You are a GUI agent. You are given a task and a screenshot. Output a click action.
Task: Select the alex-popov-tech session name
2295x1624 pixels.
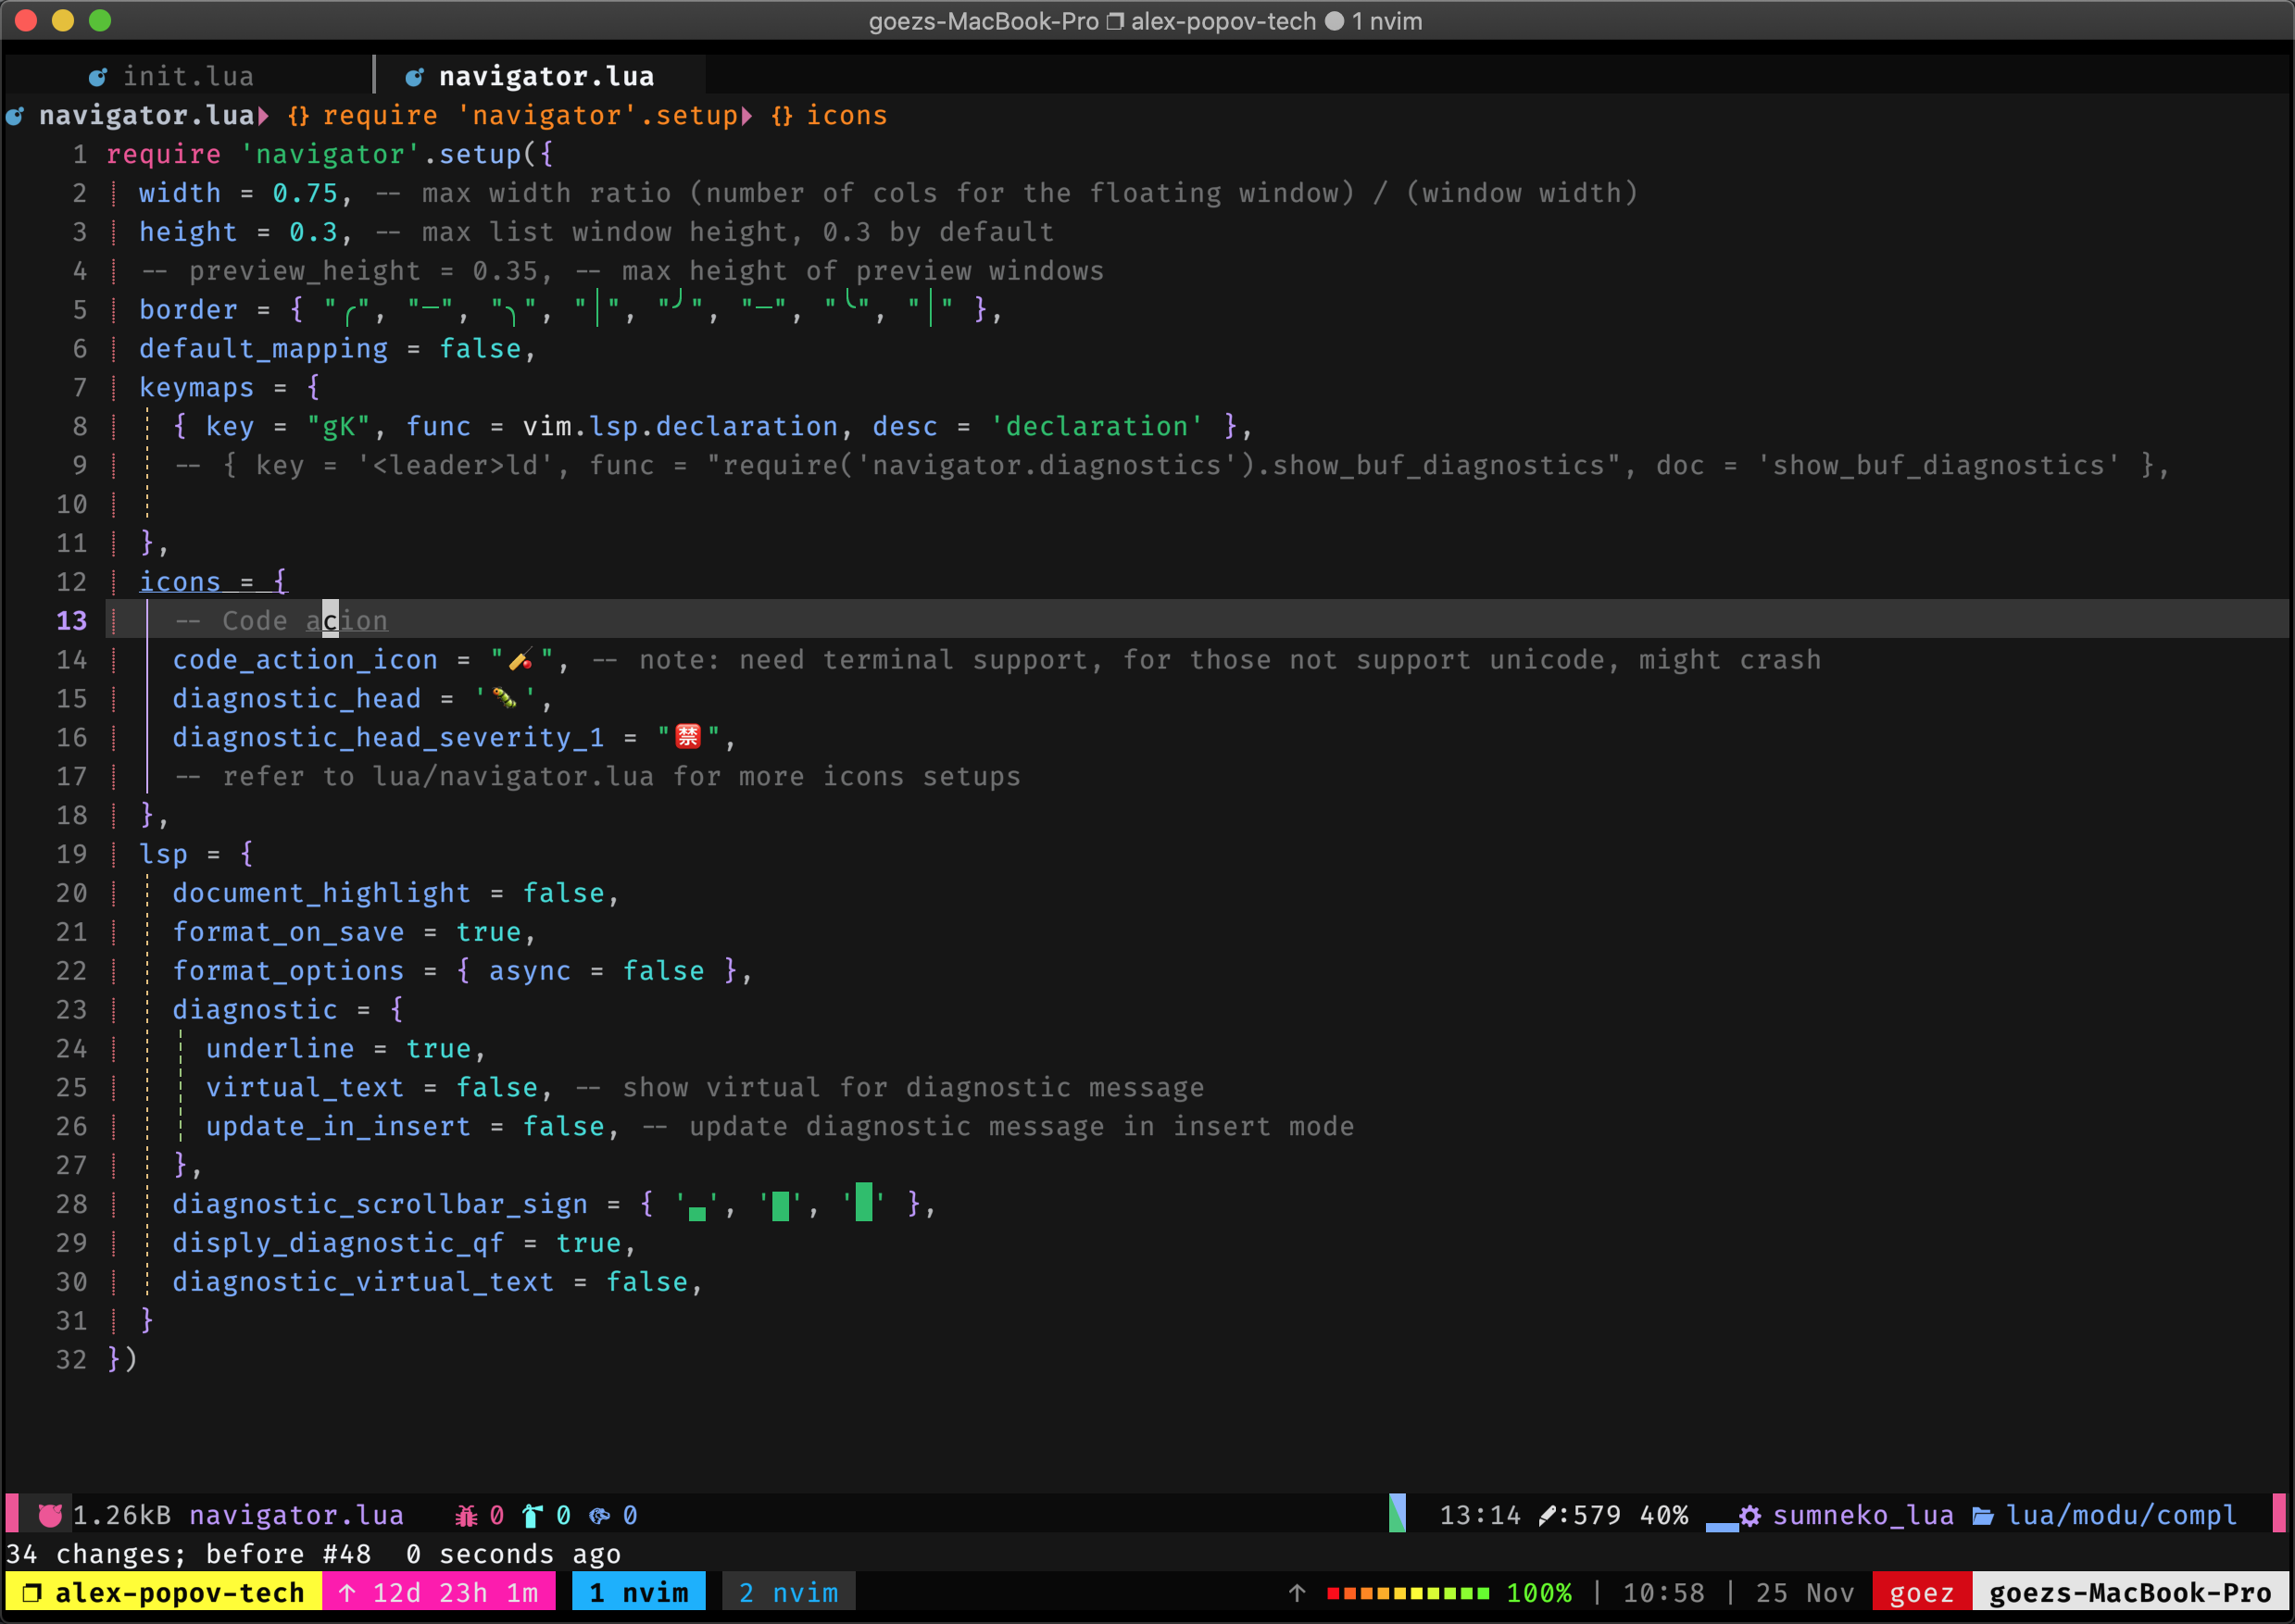[x=180, y=1592]
